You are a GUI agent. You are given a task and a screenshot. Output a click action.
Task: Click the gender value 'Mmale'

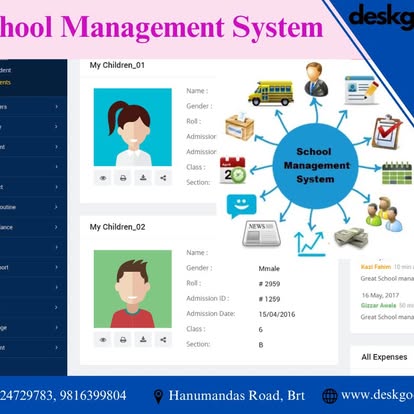point(269,269)
